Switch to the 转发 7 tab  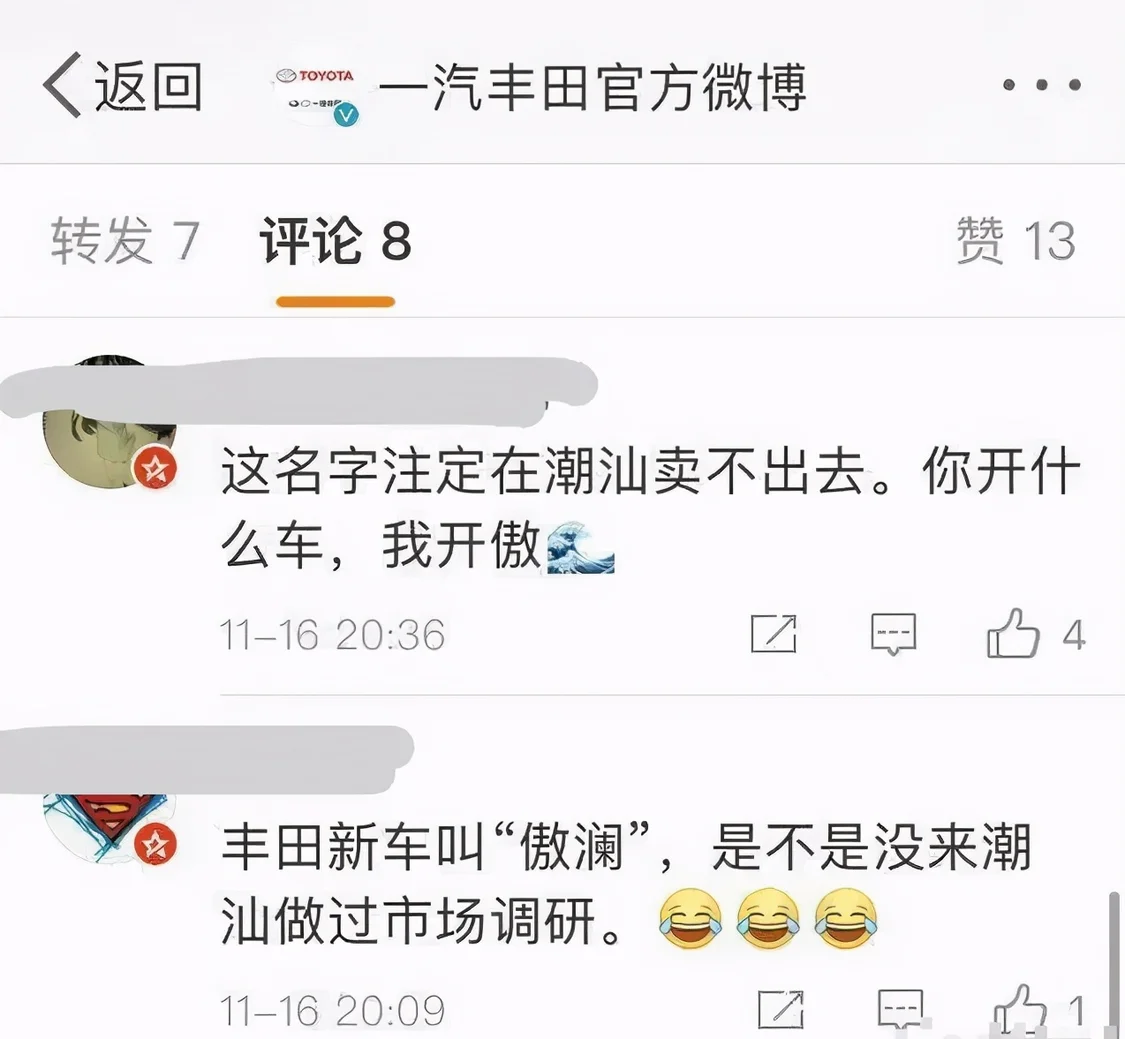pyautogui.click(x=125, y=240)
